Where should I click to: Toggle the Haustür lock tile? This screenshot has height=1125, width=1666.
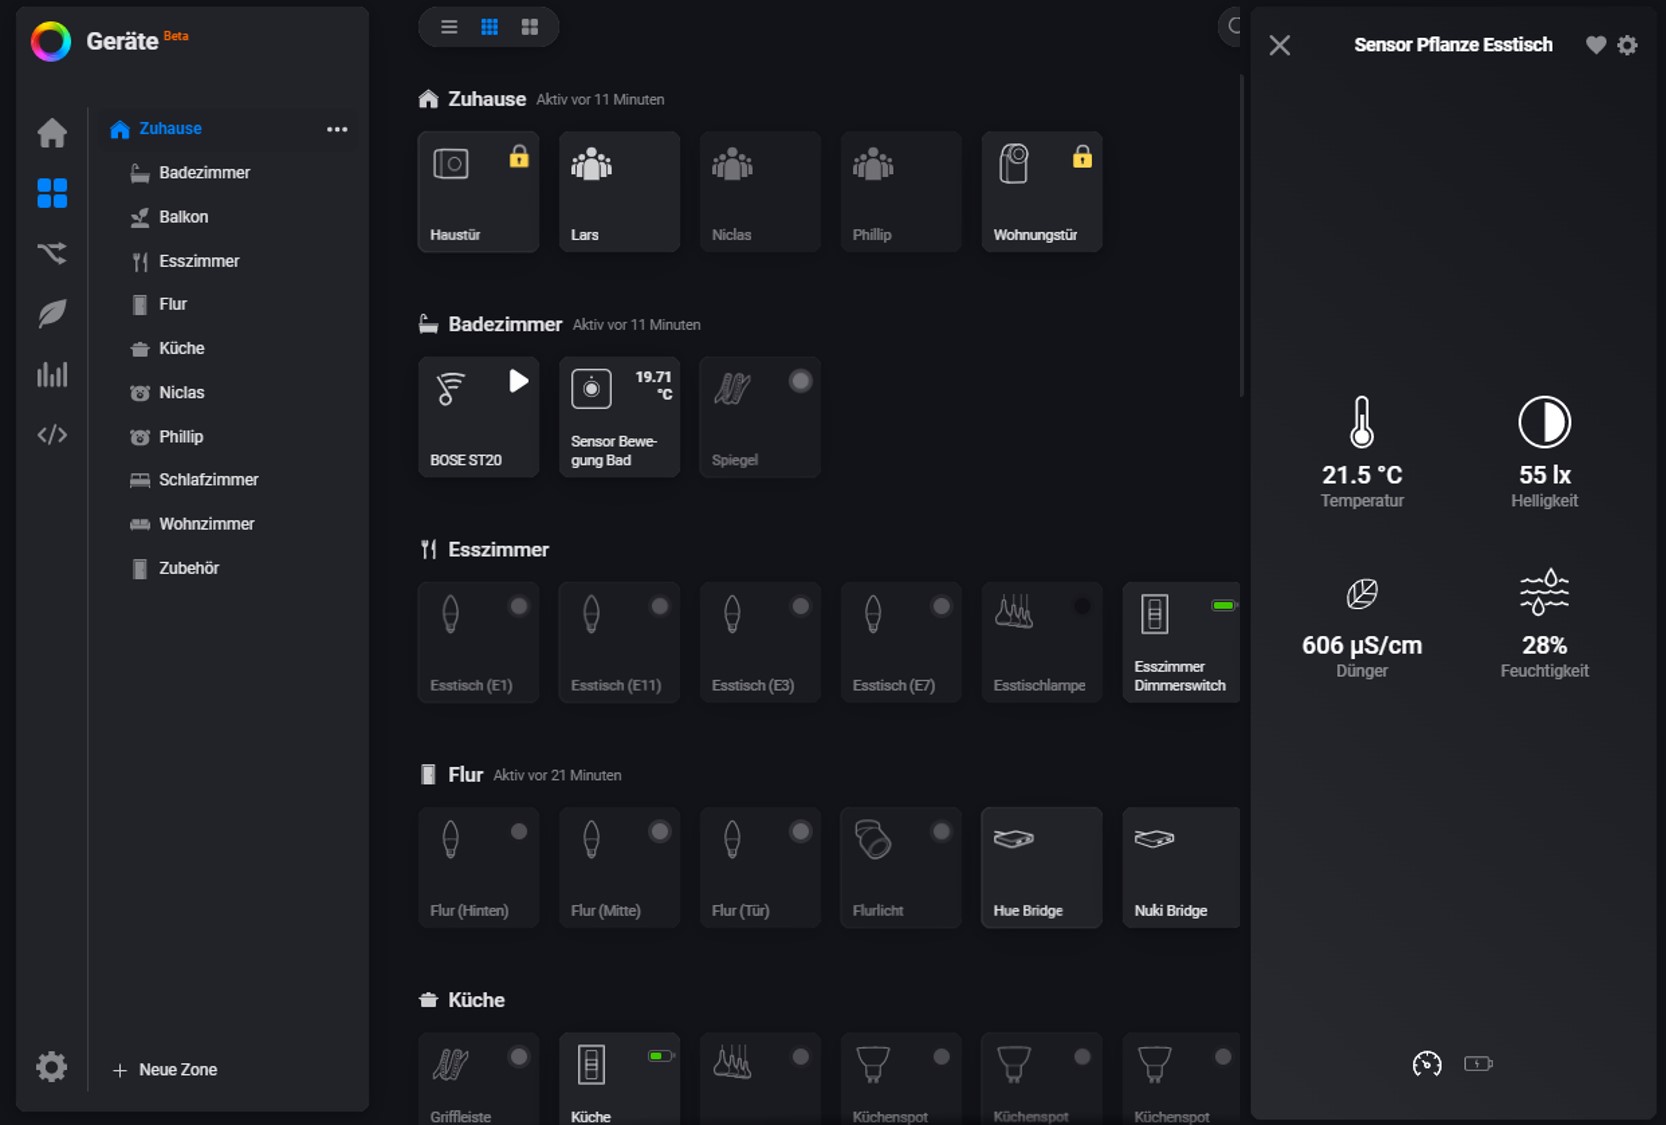[478, 192]
